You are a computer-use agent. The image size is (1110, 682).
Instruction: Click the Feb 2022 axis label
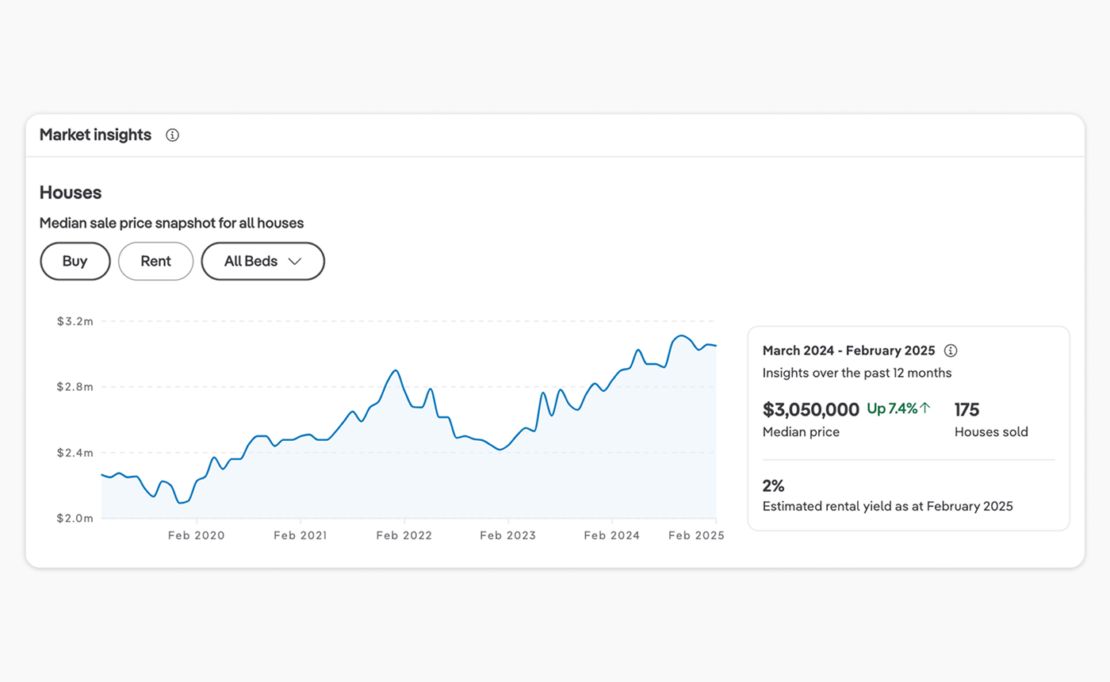pos(404,535)
